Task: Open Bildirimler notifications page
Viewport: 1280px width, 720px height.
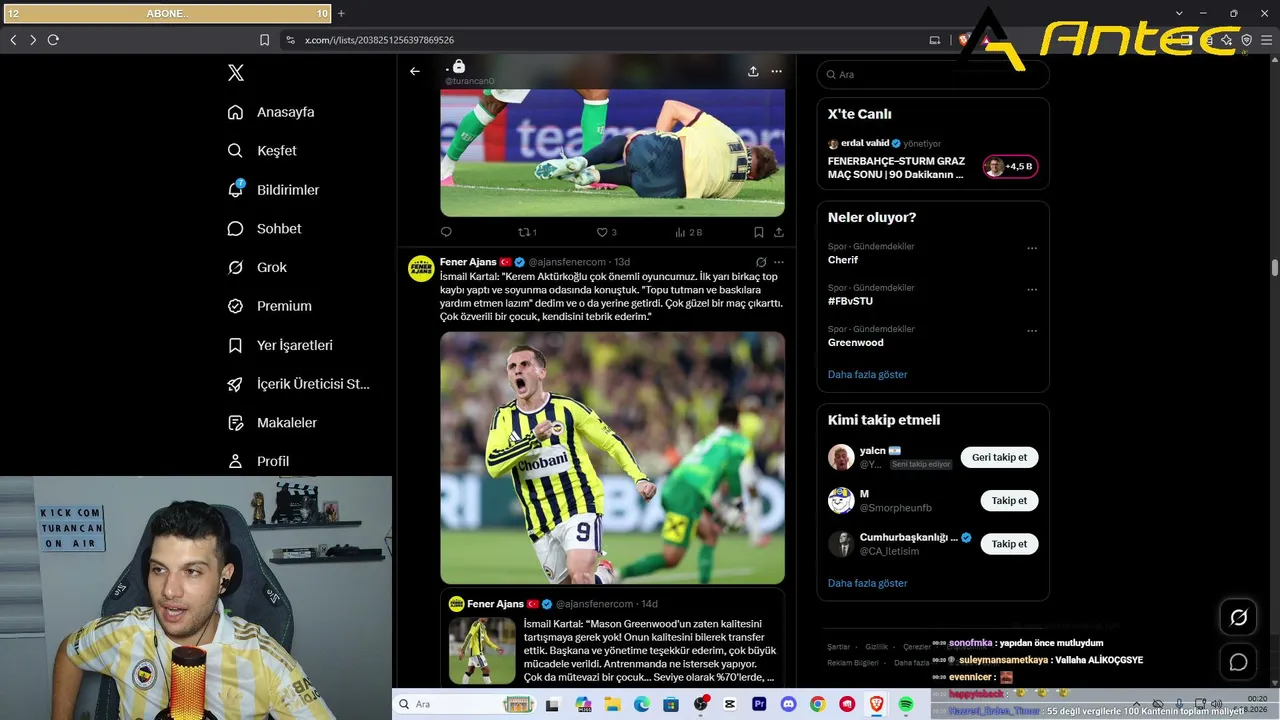Action: pos(273,190)
